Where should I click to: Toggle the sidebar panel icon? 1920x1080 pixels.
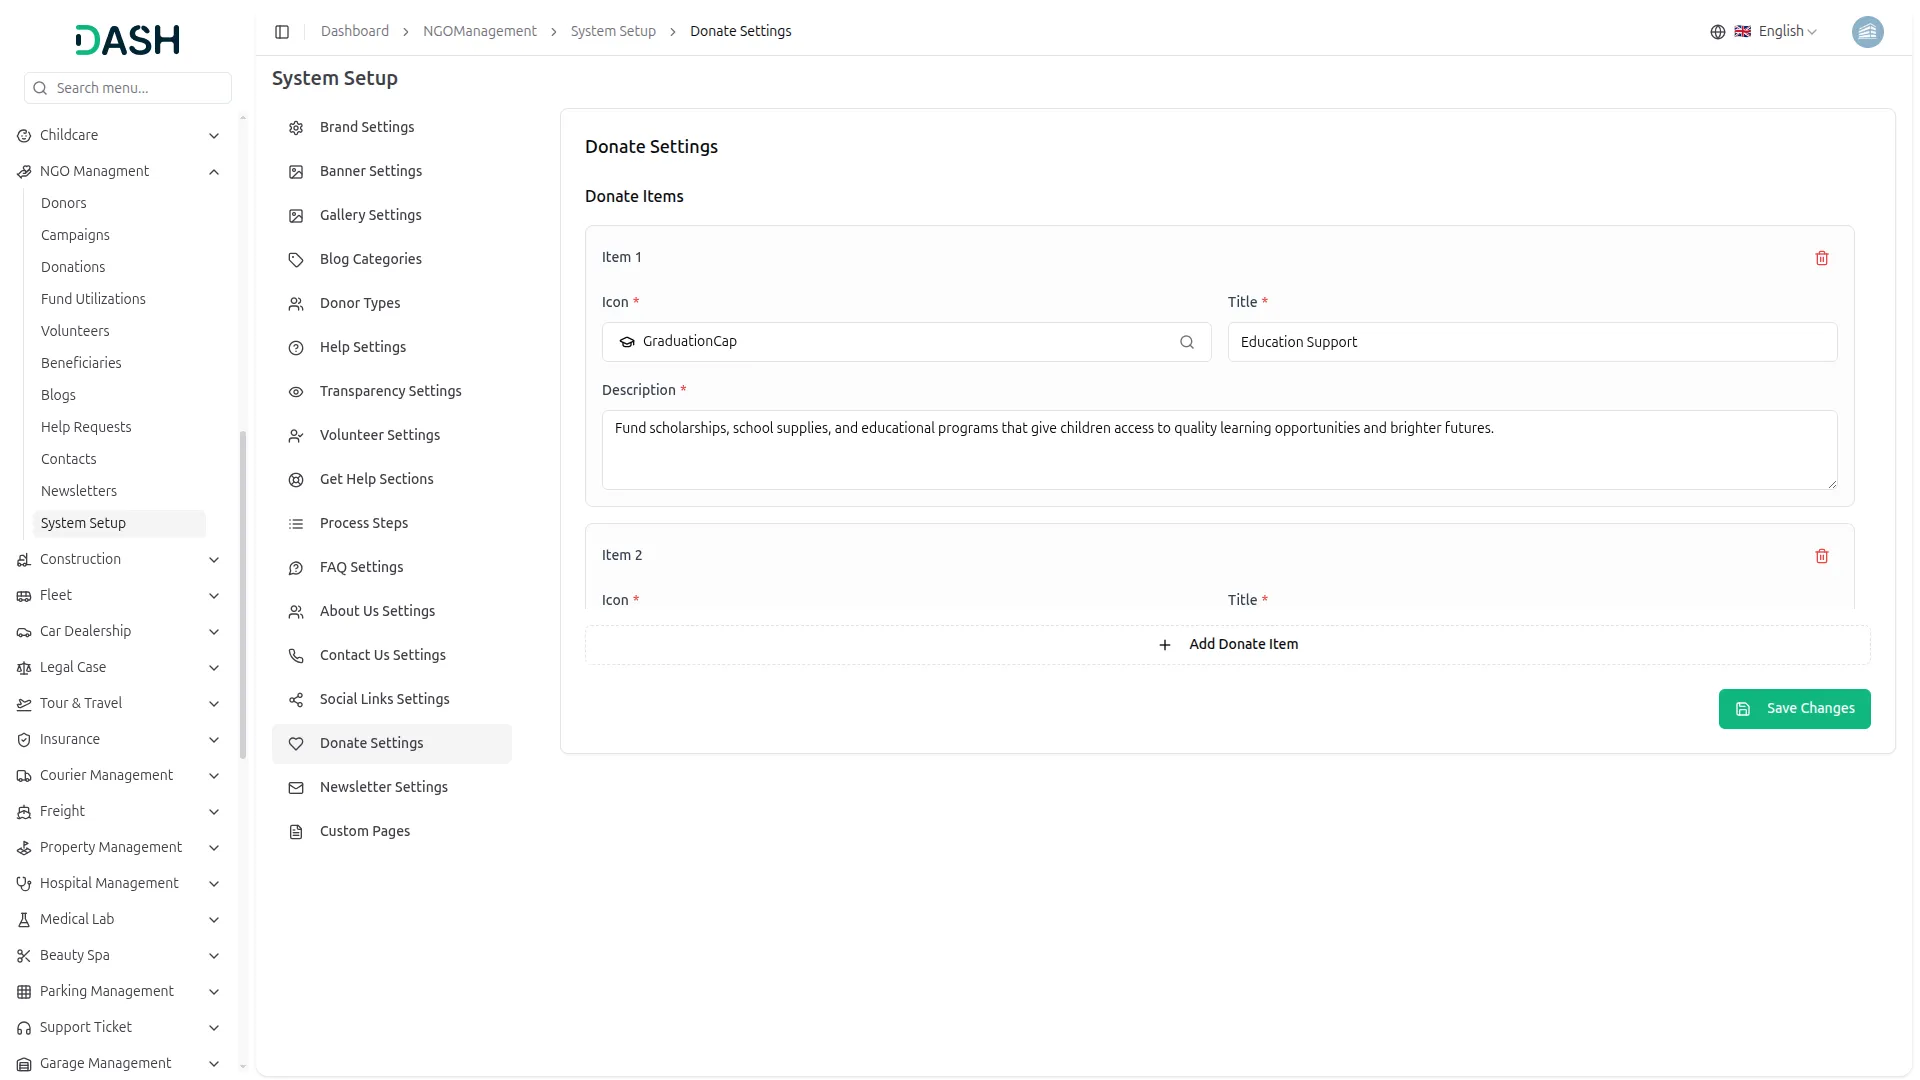[x=282, y=32]
